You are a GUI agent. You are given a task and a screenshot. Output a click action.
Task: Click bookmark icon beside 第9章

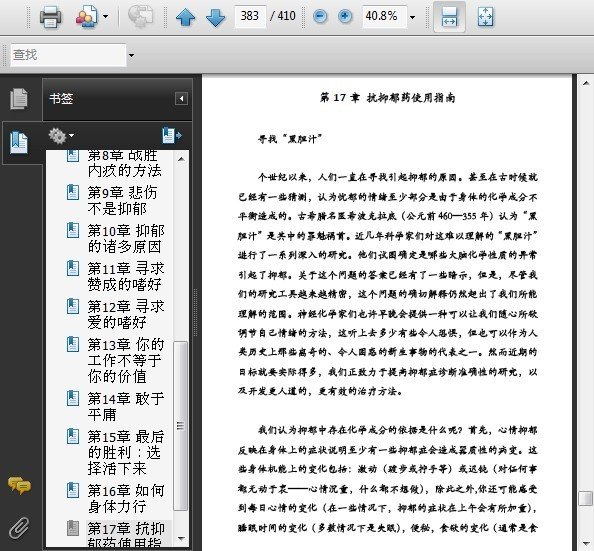click(73, 192)
